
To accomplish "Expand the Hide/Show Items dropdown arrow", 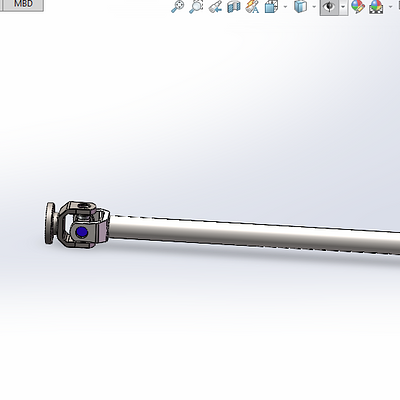I will 343,7.
